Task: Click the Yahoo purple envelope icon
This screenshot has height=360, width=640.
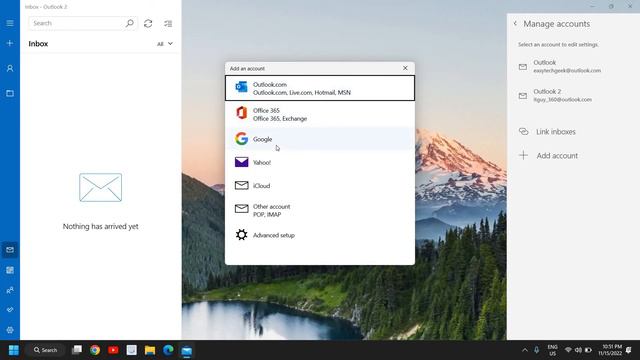Action: pos(241,162)
